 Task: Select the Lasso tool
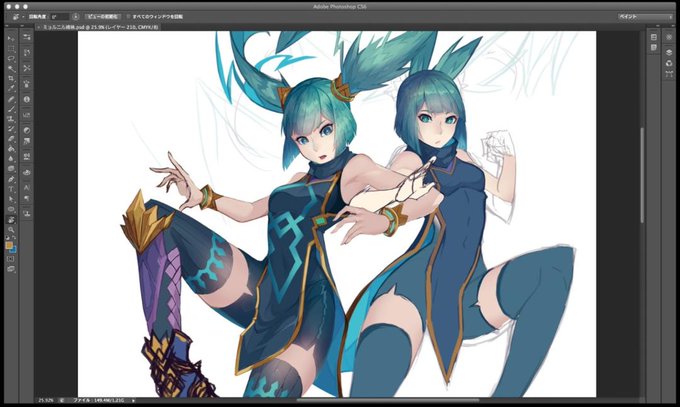pos(11,59)
